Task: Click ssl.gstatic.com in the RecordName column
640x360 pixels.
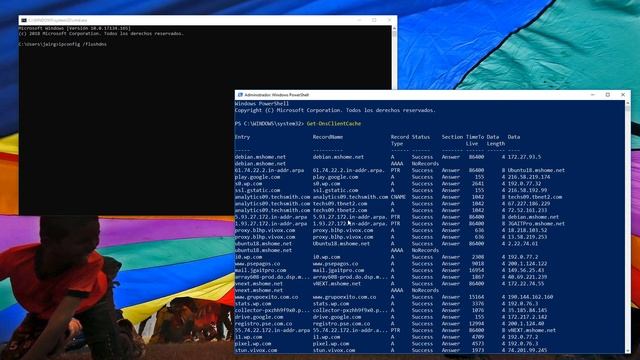Action: (x=336, y=190)
